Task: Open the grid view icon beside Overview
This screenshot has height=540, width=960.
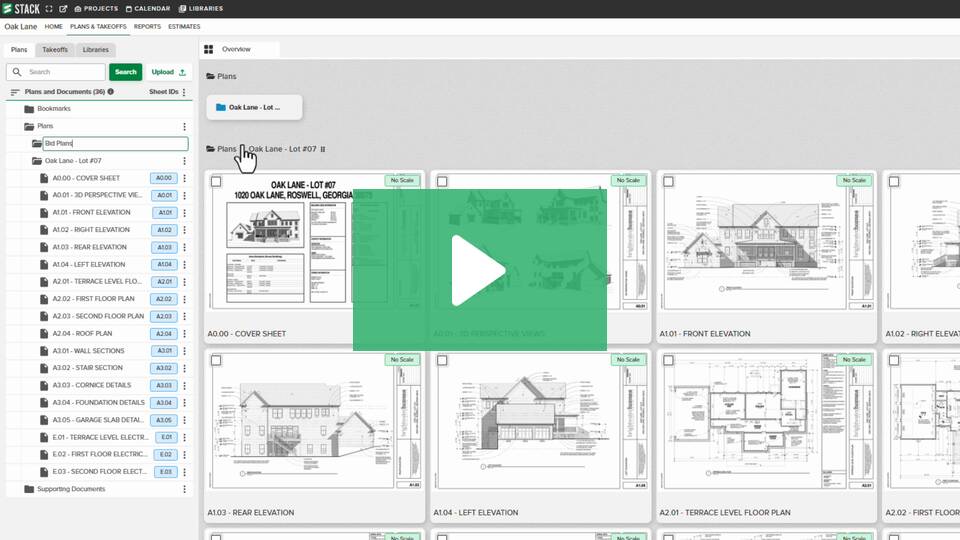Action: tap(209, 49)
